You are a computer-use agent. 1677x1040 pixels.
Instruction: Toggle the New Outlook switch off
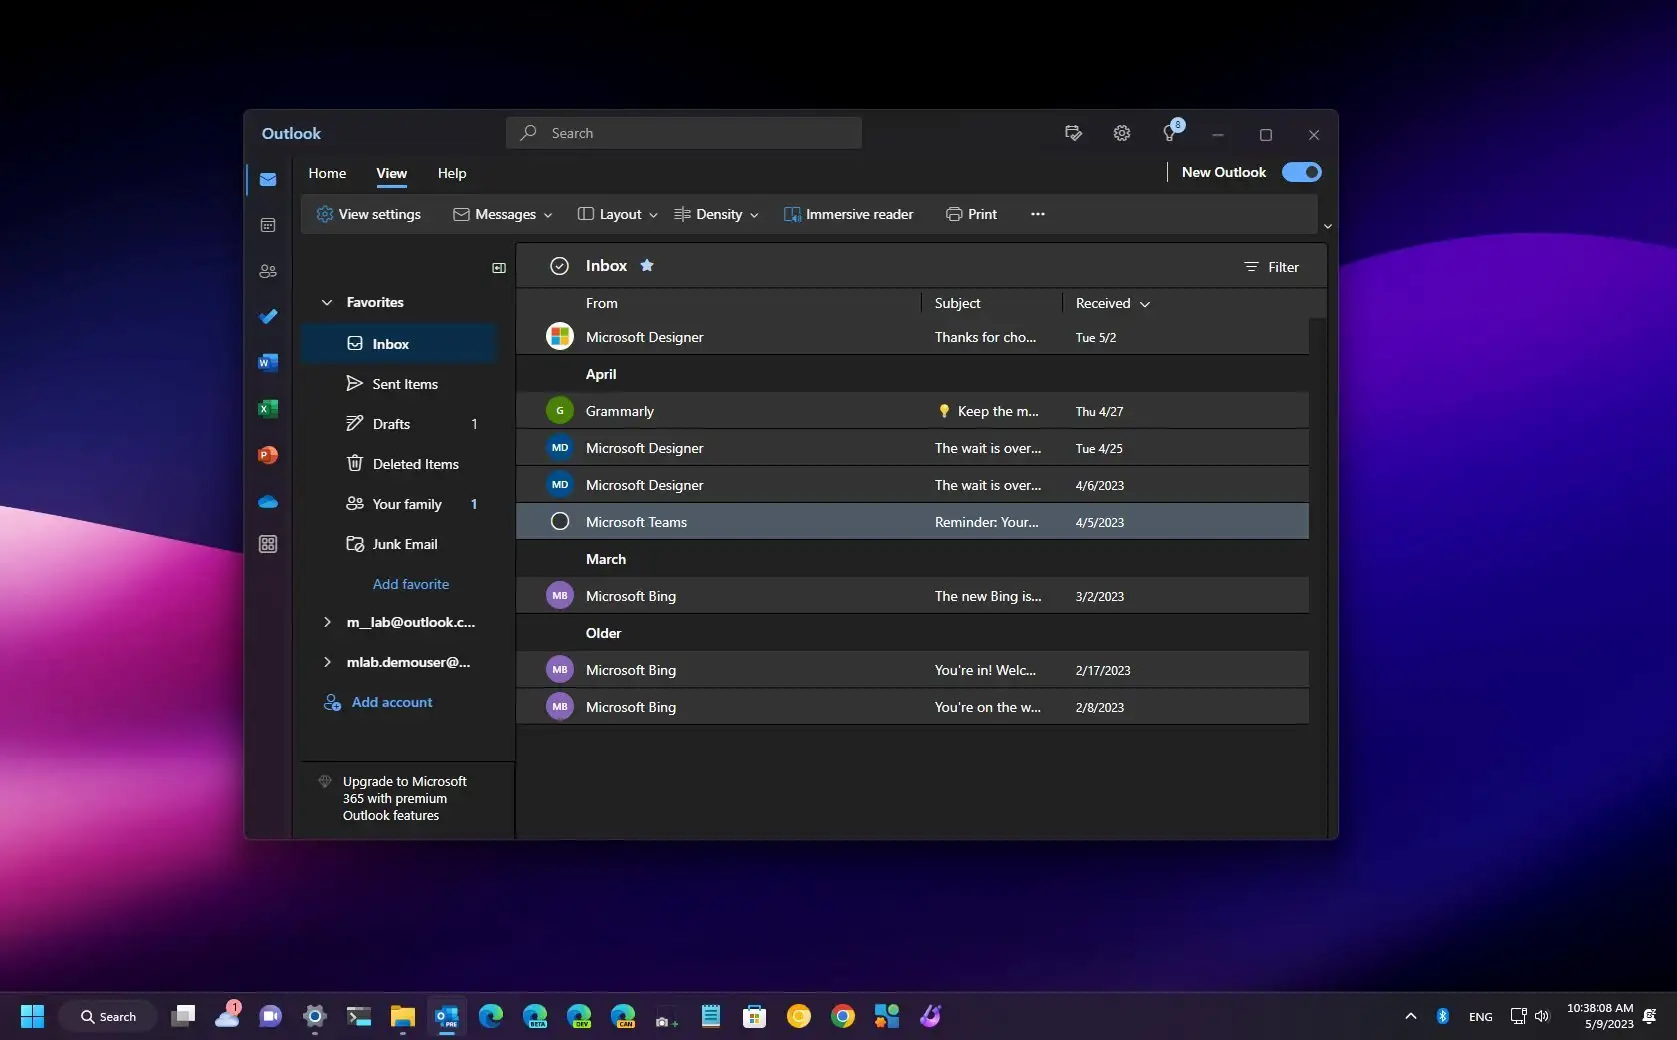pos(1301,172)
